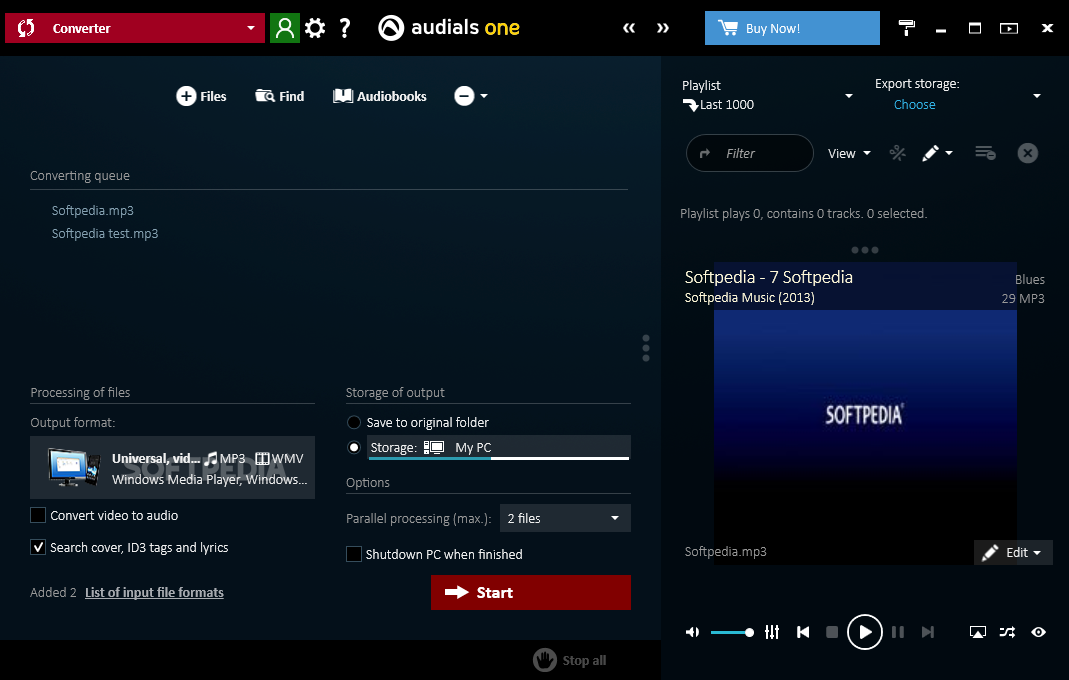The image size is (1069, 680).
Task: Tick Shutdown PC when finished
Action: (354, 554)
